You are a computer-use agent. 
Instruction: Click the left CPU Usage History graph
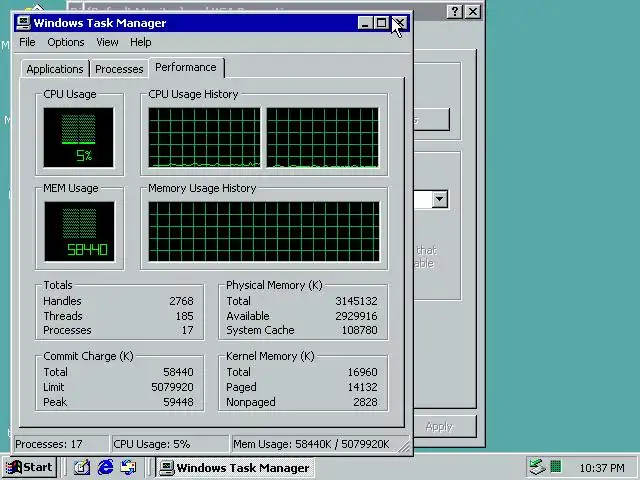[204, 138]
